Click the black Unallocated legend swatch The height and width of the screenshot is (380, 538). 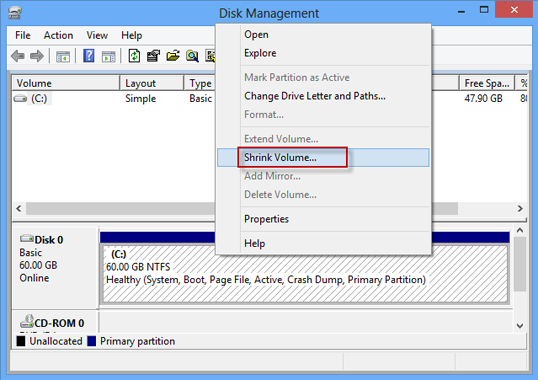tap(21, 341)
